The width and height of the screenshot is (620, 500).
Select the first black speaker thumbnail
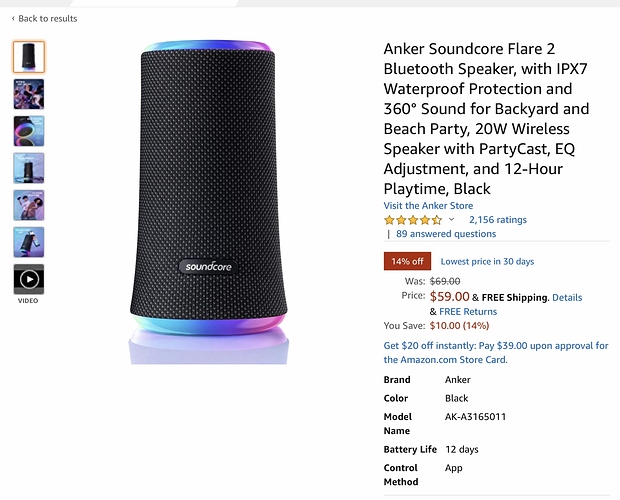[x=29, y=57]
